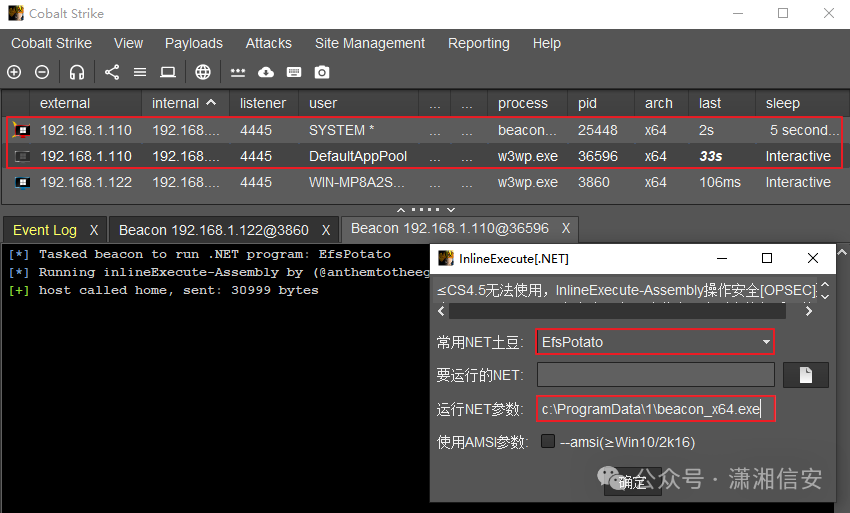Select the DefaultAppPool user cell
This screenshot has height=513, width=850.
[x=358, y=156]
